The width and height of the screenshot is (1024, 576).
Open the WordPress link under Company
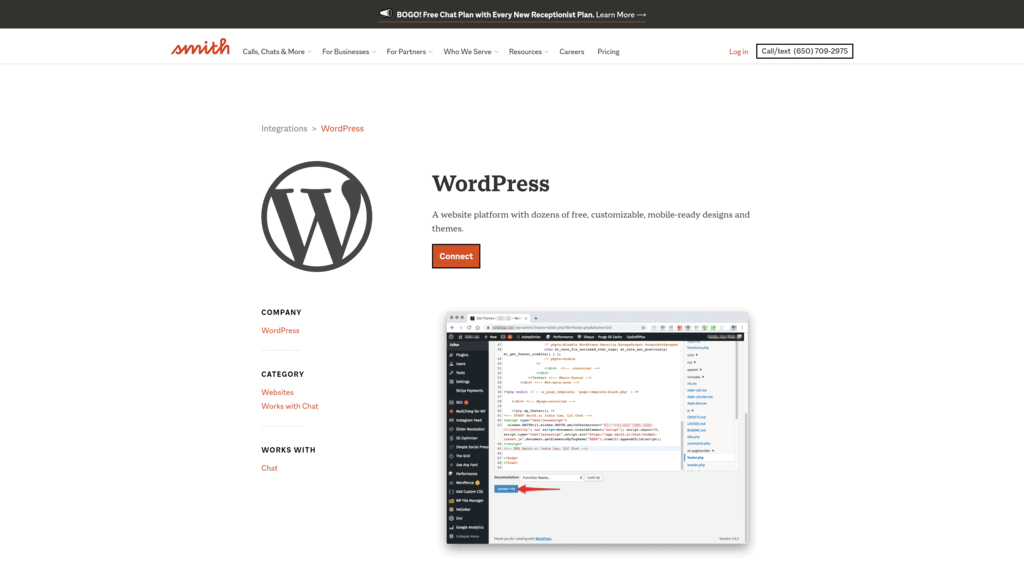pos(280,330)
